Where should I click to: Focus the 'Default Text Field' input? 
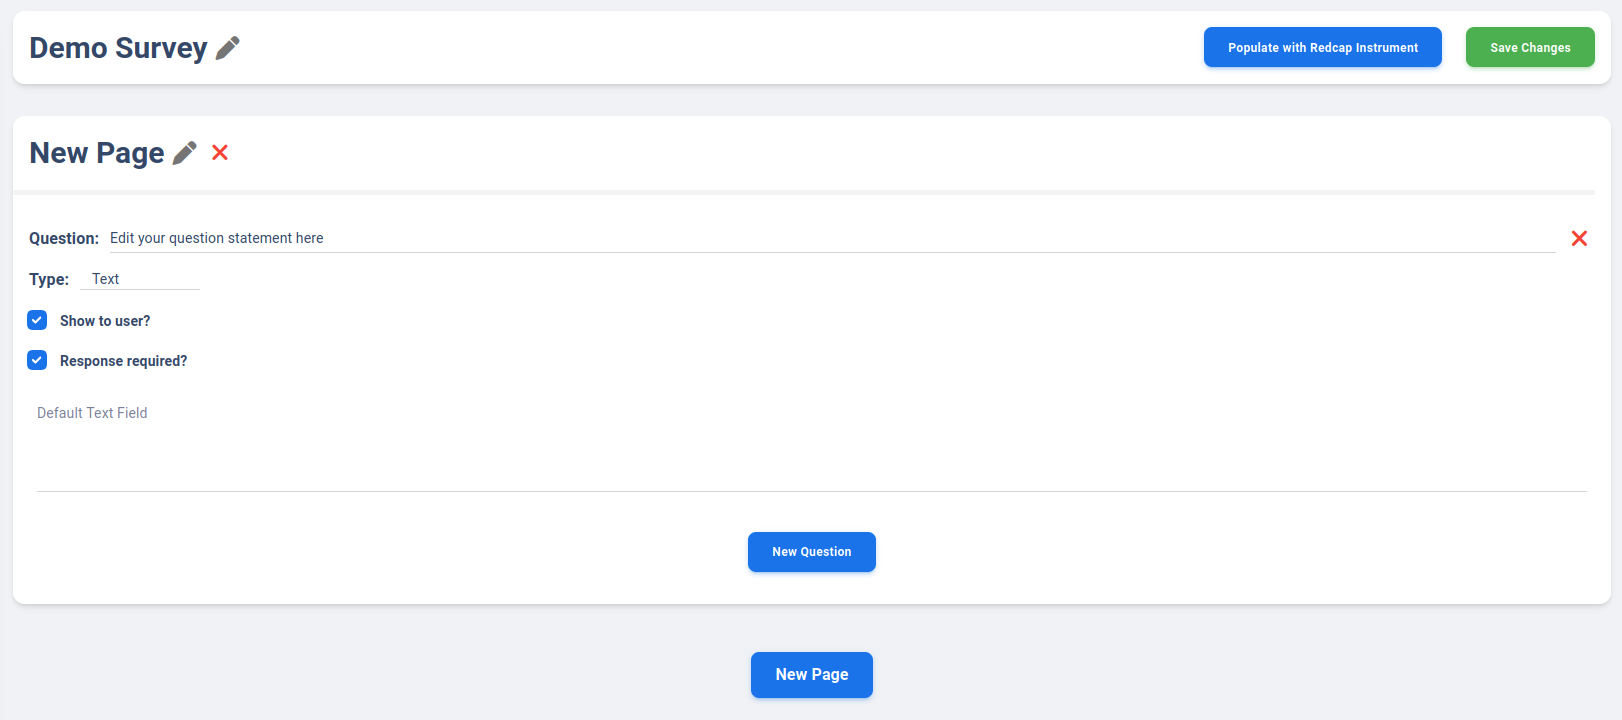click(x=300, y=412)
